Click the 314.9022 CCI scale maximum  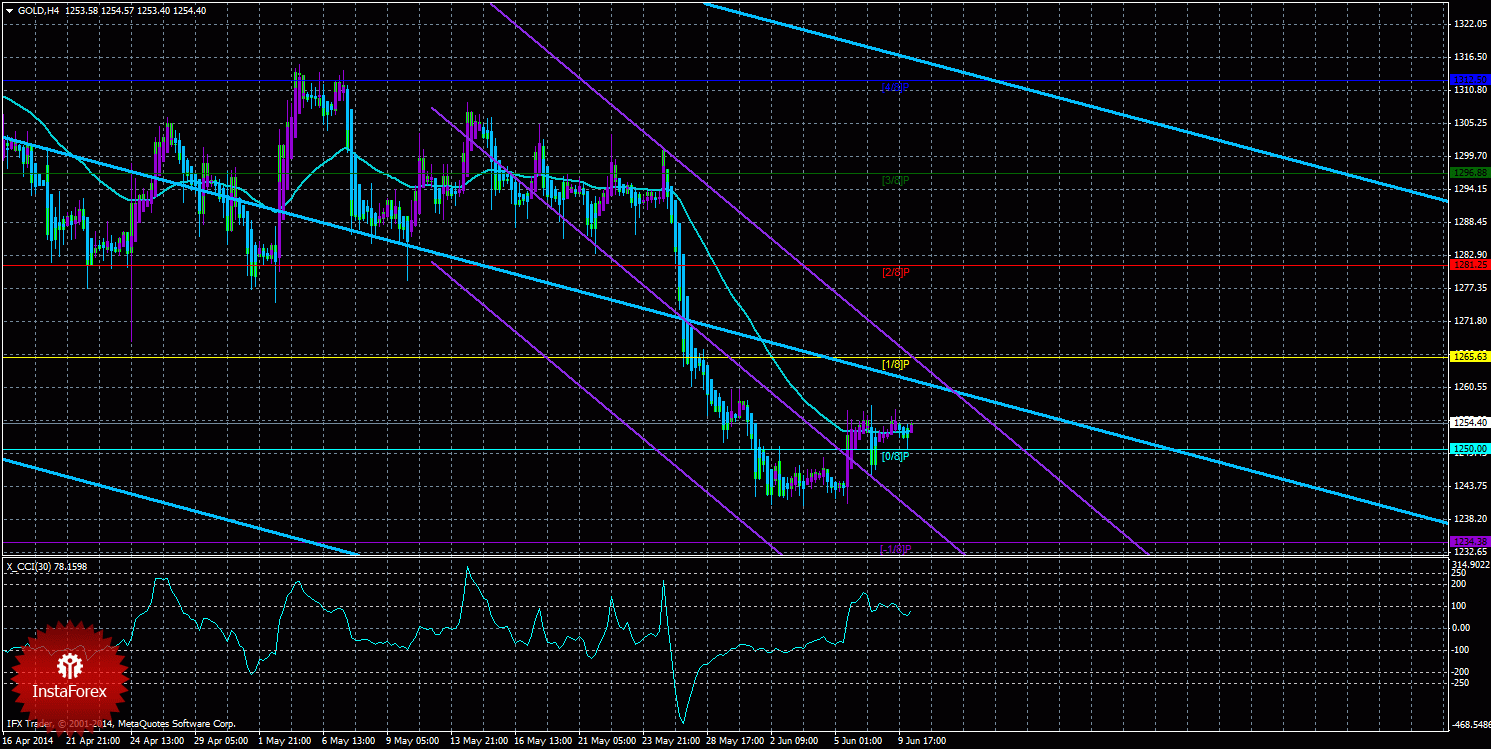[1471, 564]
